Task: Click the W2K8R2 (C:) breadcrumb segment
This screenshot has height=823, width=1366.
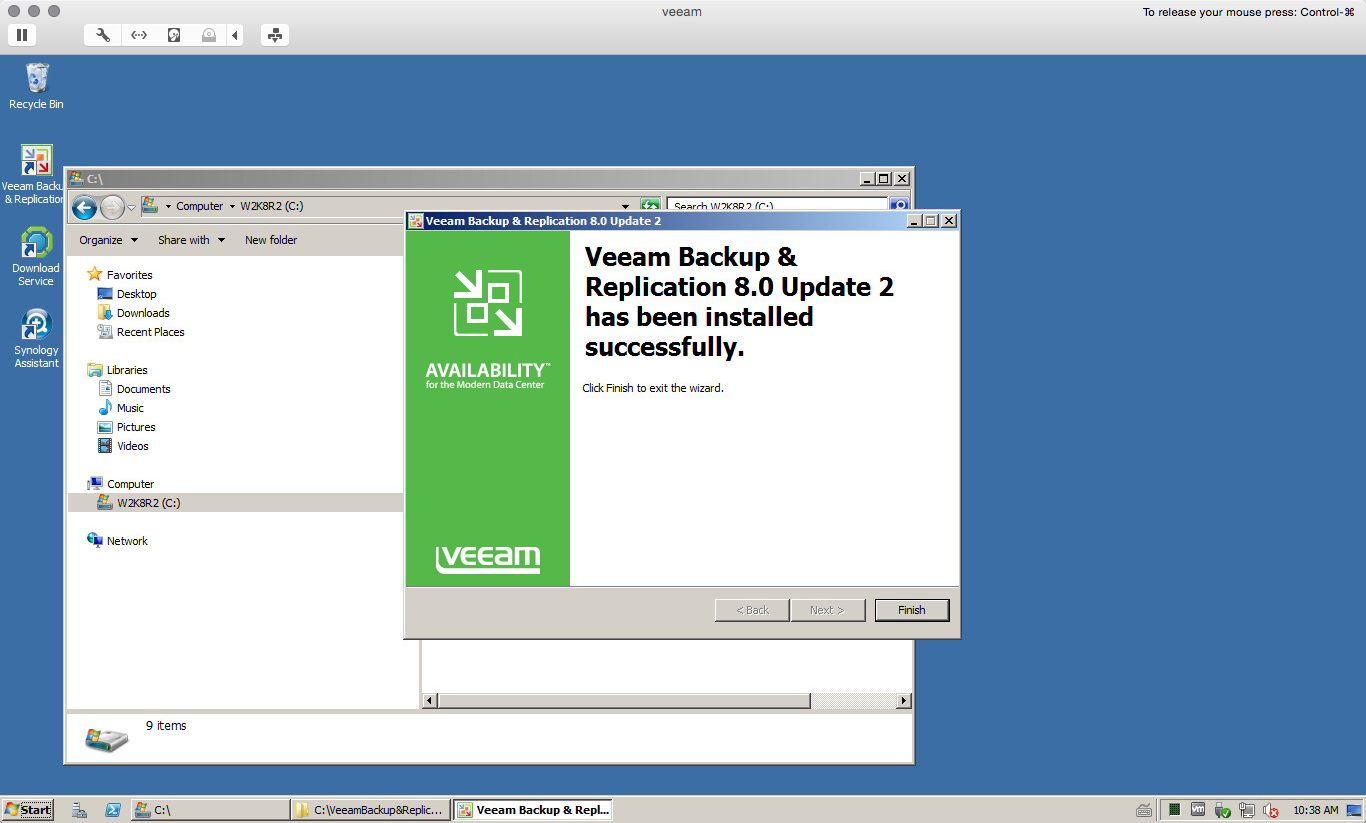Action: pyautogui.click(x=272, y=207)
